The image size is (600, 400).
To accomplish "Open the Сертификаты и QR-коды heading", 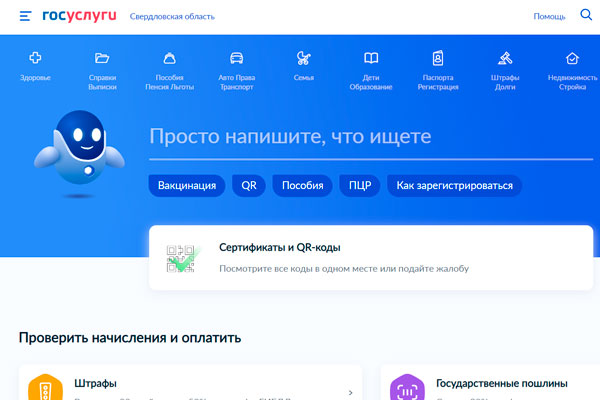I will click(x=280, y=248).
